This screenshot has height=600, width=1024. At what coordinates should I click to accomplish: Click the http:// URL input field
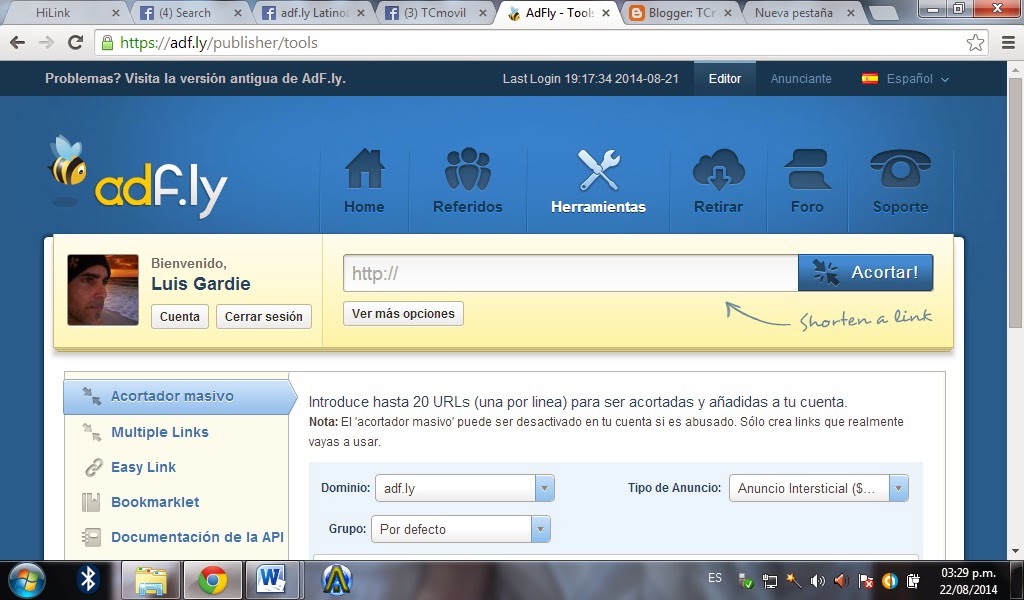[x=570, y=272]
